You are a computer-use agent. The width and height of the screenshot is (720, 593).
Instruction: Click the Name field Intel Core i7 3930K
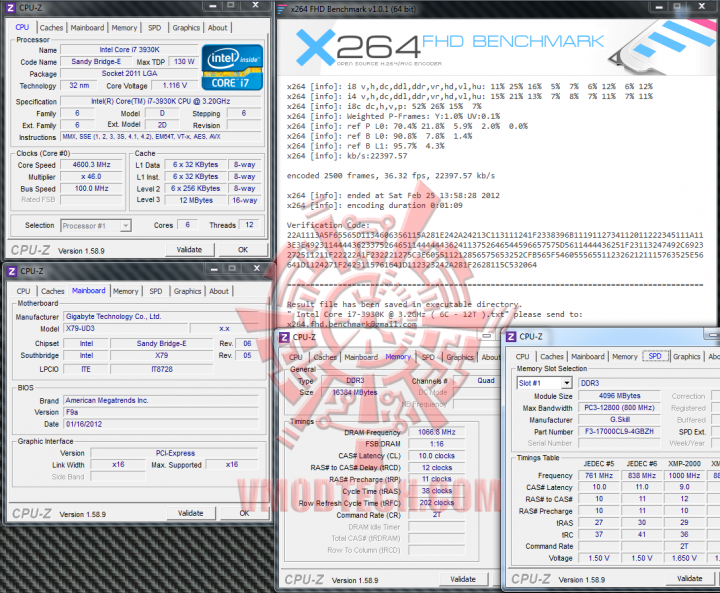tap(129, 50)
